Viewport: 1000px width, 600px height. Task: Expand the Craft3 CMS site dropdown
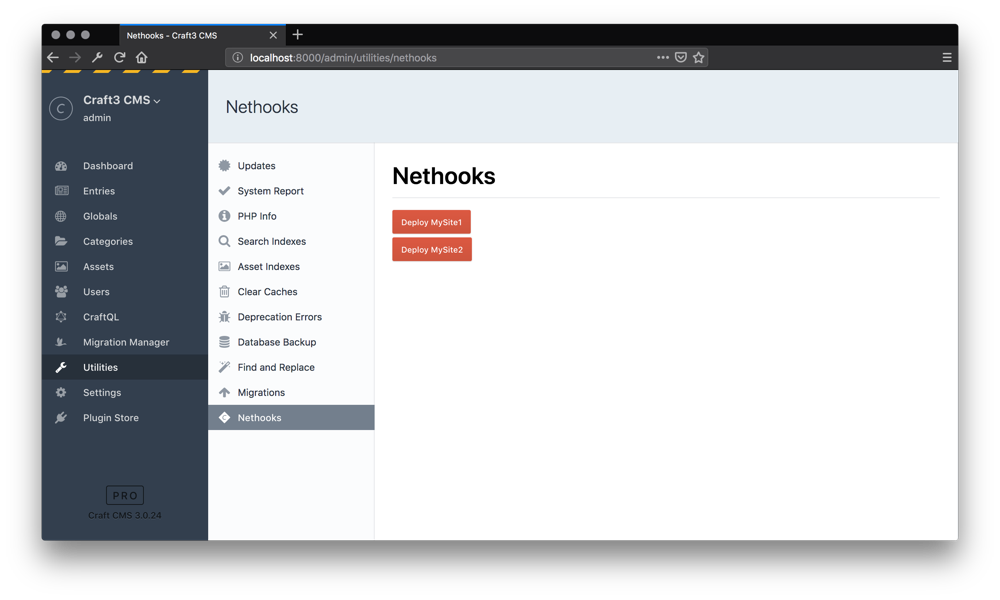click(x=157, y=101)
